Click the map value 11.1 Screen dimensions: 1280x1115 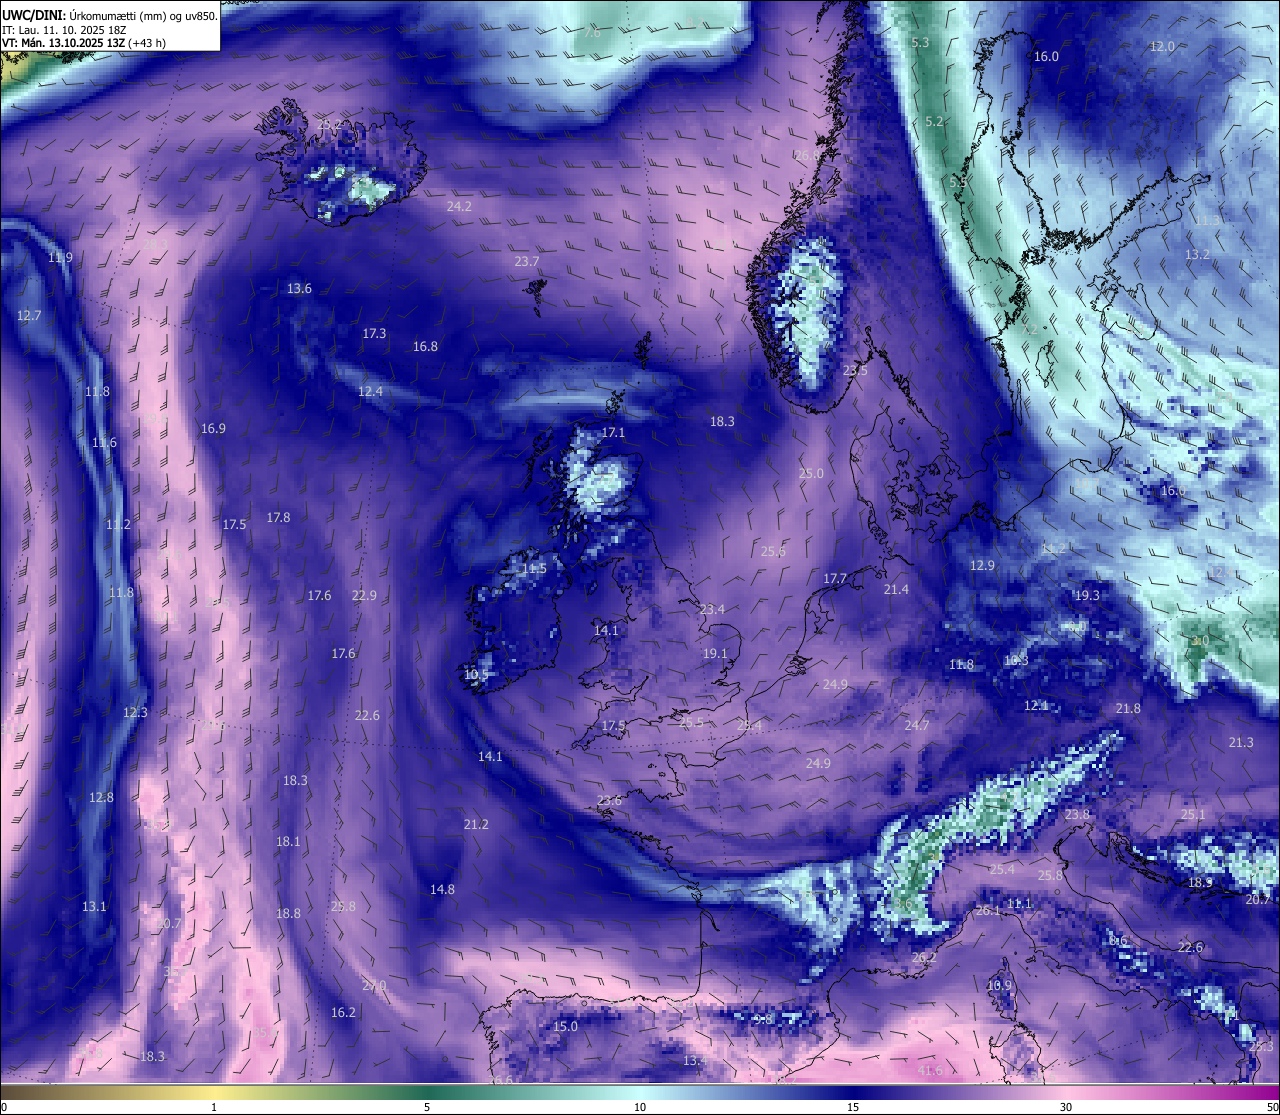click(x=1019, y=903)
